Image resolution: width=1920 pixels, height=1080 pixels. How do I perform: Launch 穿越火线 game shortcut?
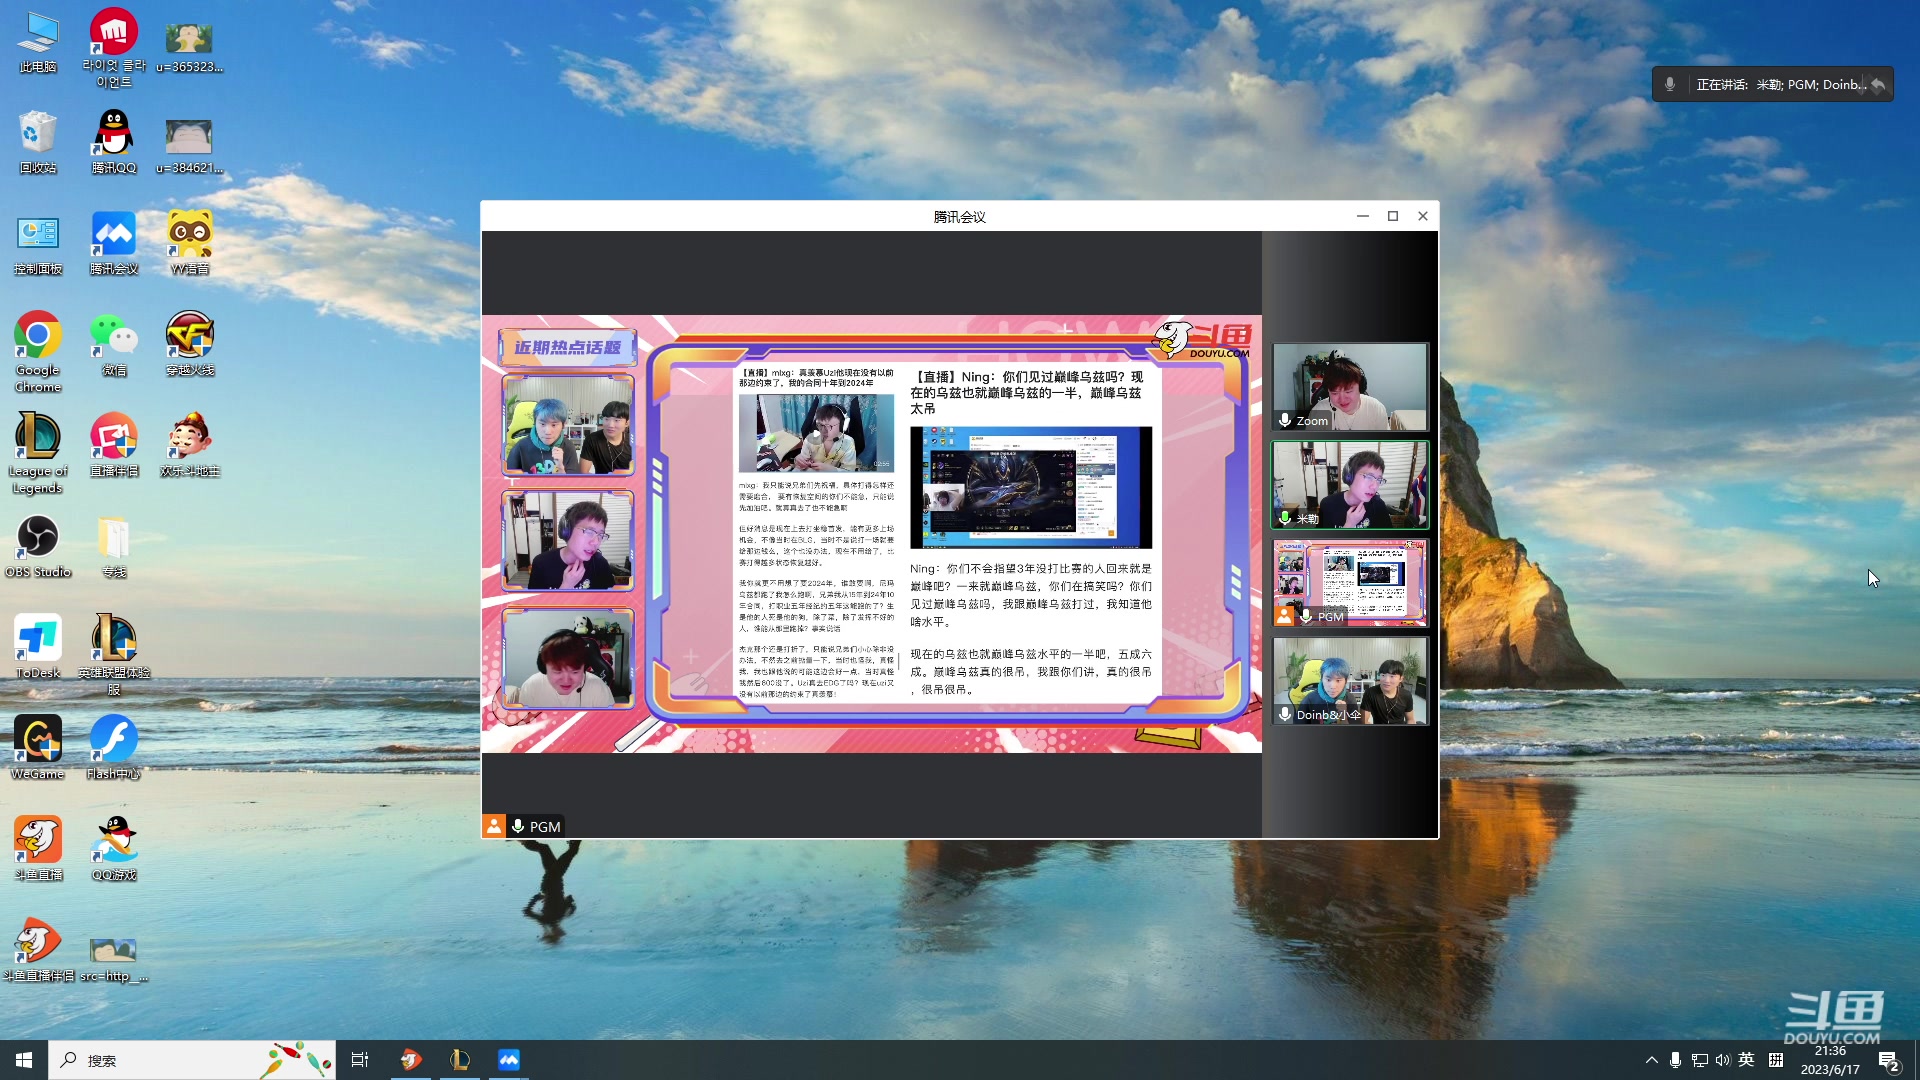pyautogui.click(x=189, y=344)
